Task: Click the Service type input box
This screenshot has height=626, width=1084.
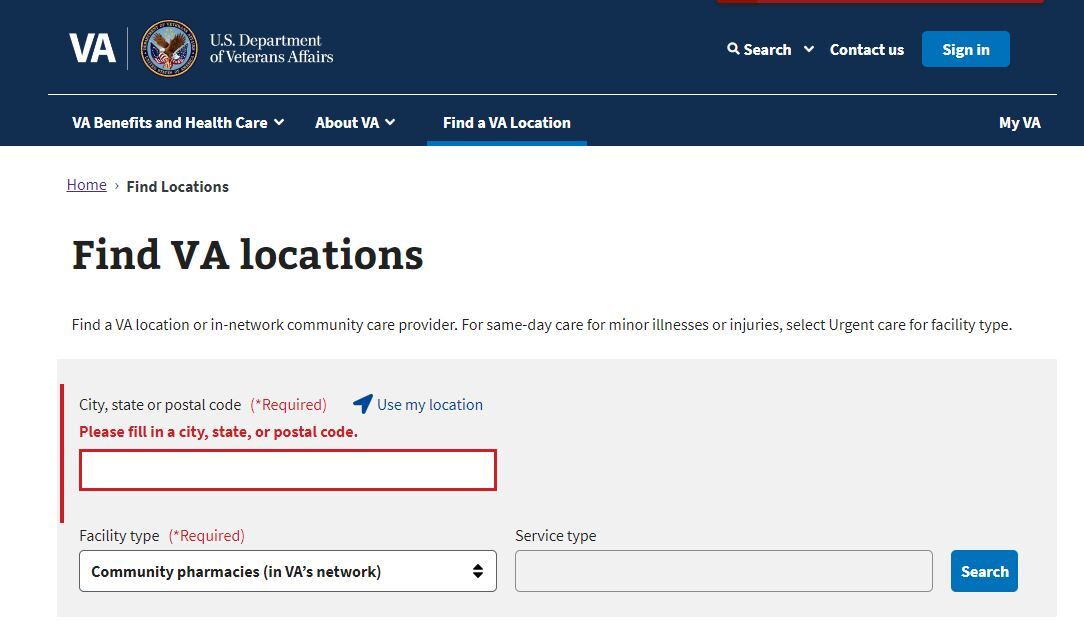Action: pyautogui.click(x=723, y=570)
